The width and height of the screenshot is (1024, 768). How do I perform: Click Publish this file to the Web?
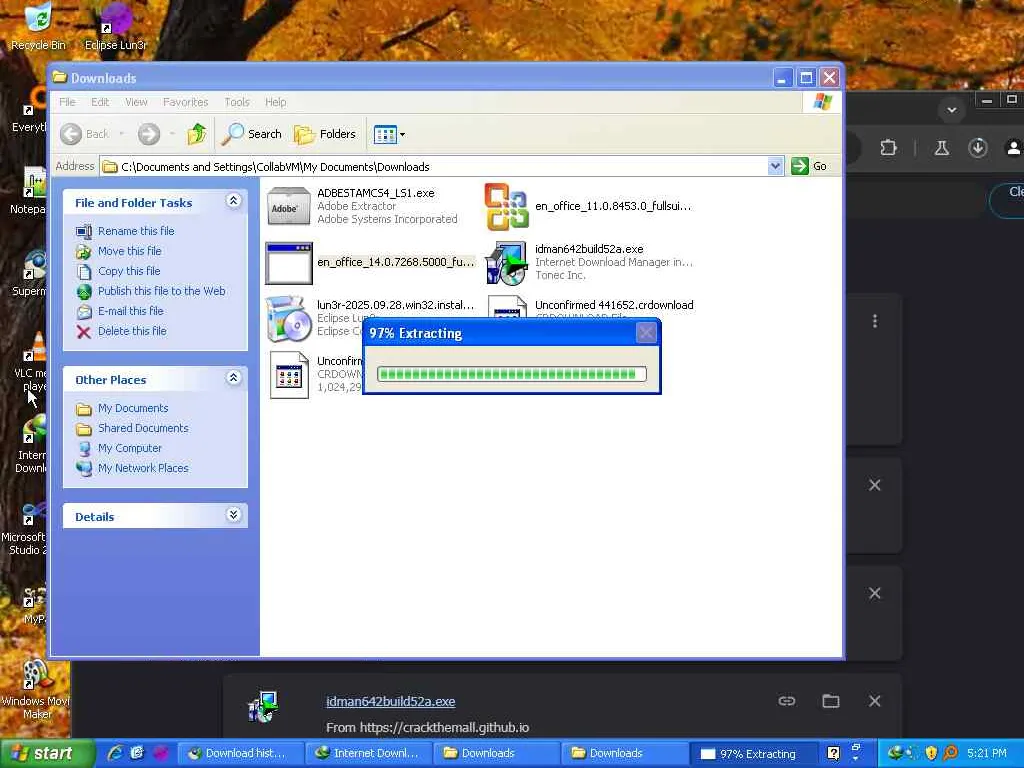(x=161, y=291)
